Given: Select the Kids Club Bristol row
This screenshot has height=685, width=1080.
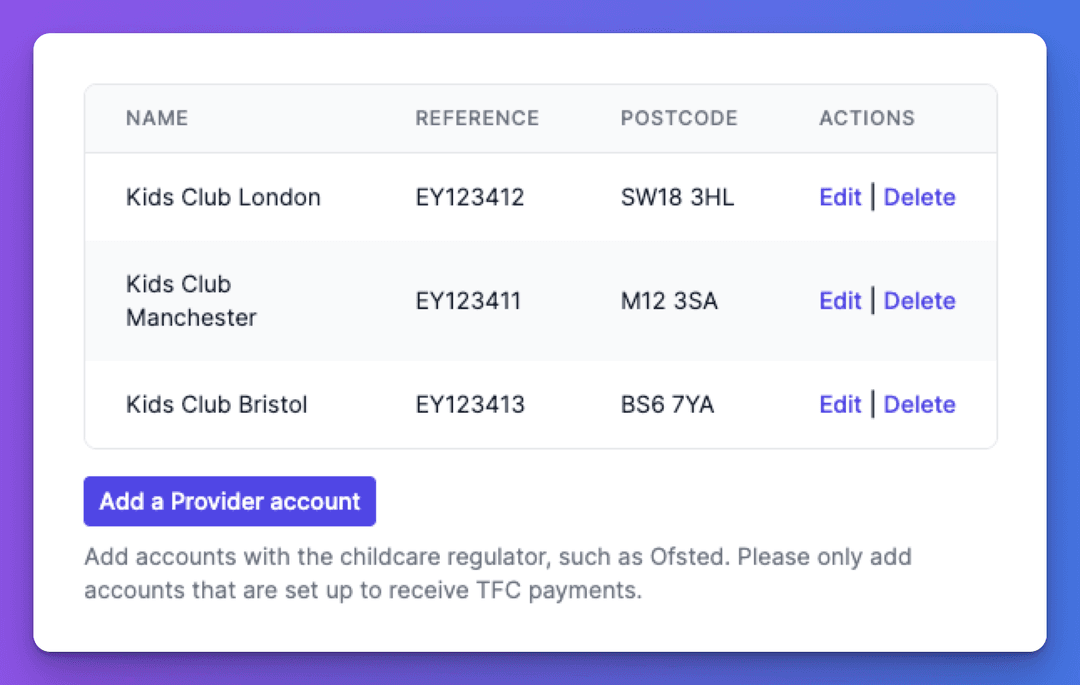Looking at the screenshot, I should (540, 404).
